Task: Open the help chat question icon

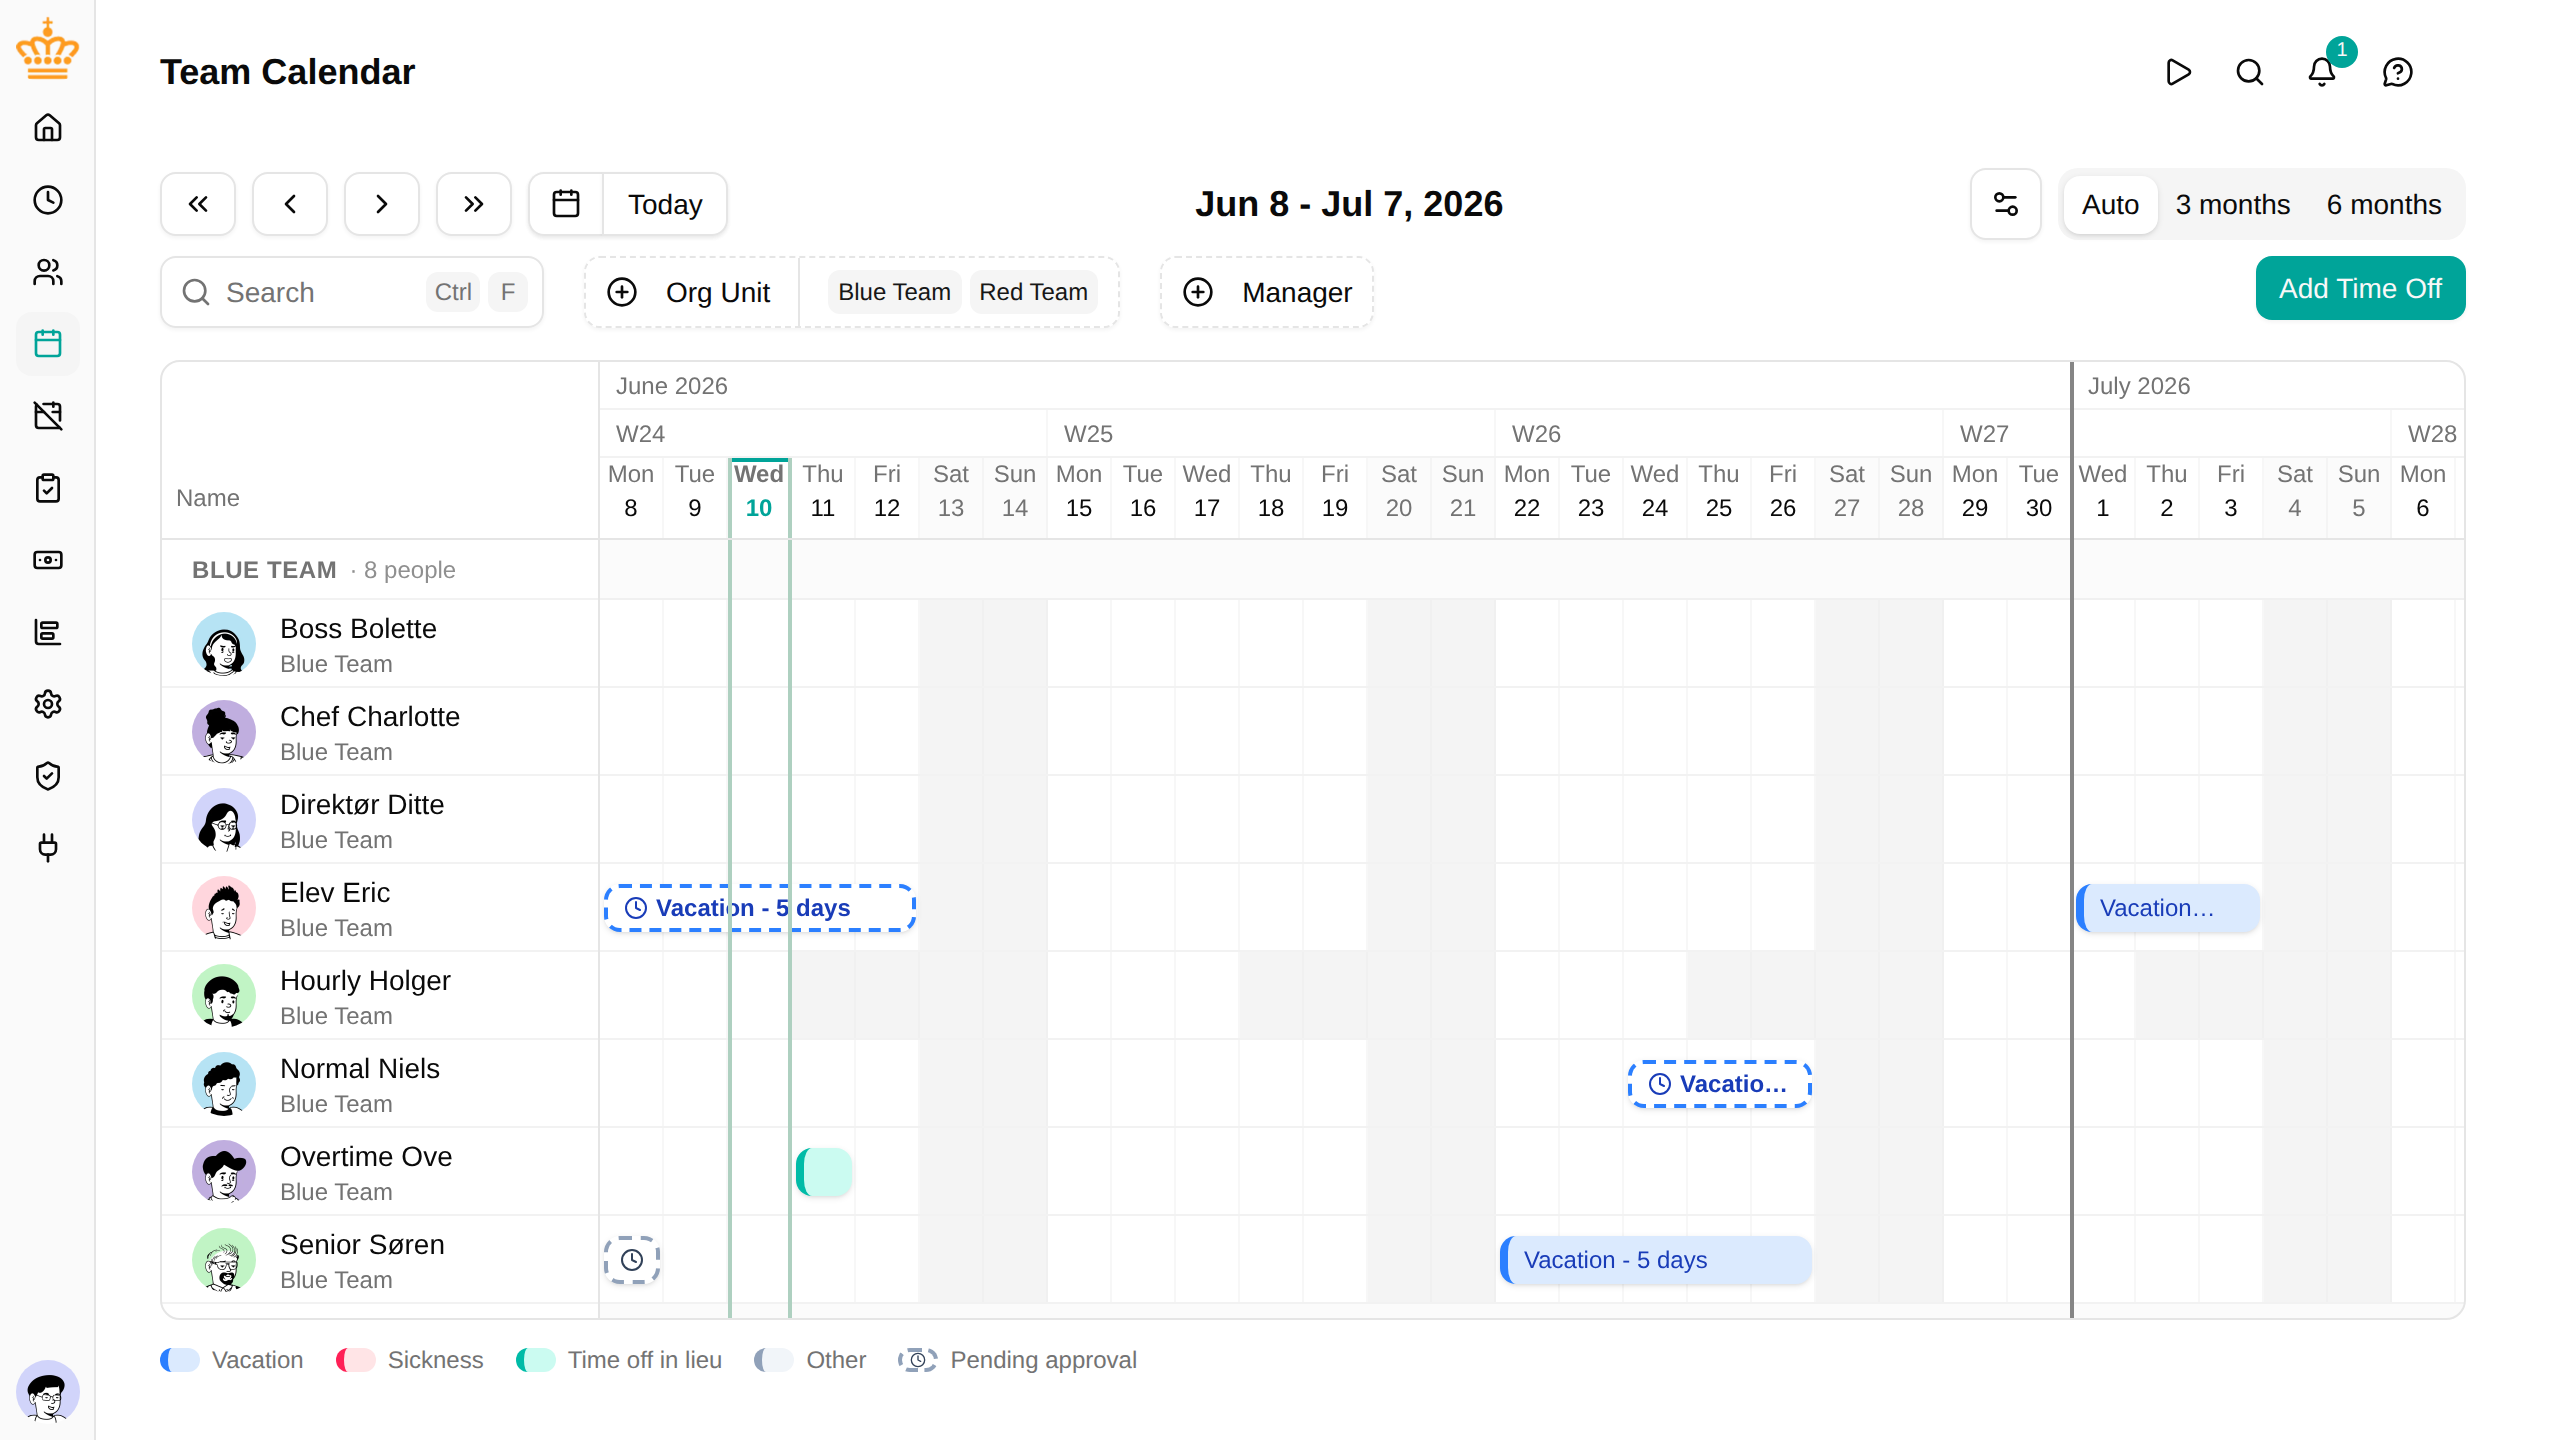Action: [x=2398, y=72]
